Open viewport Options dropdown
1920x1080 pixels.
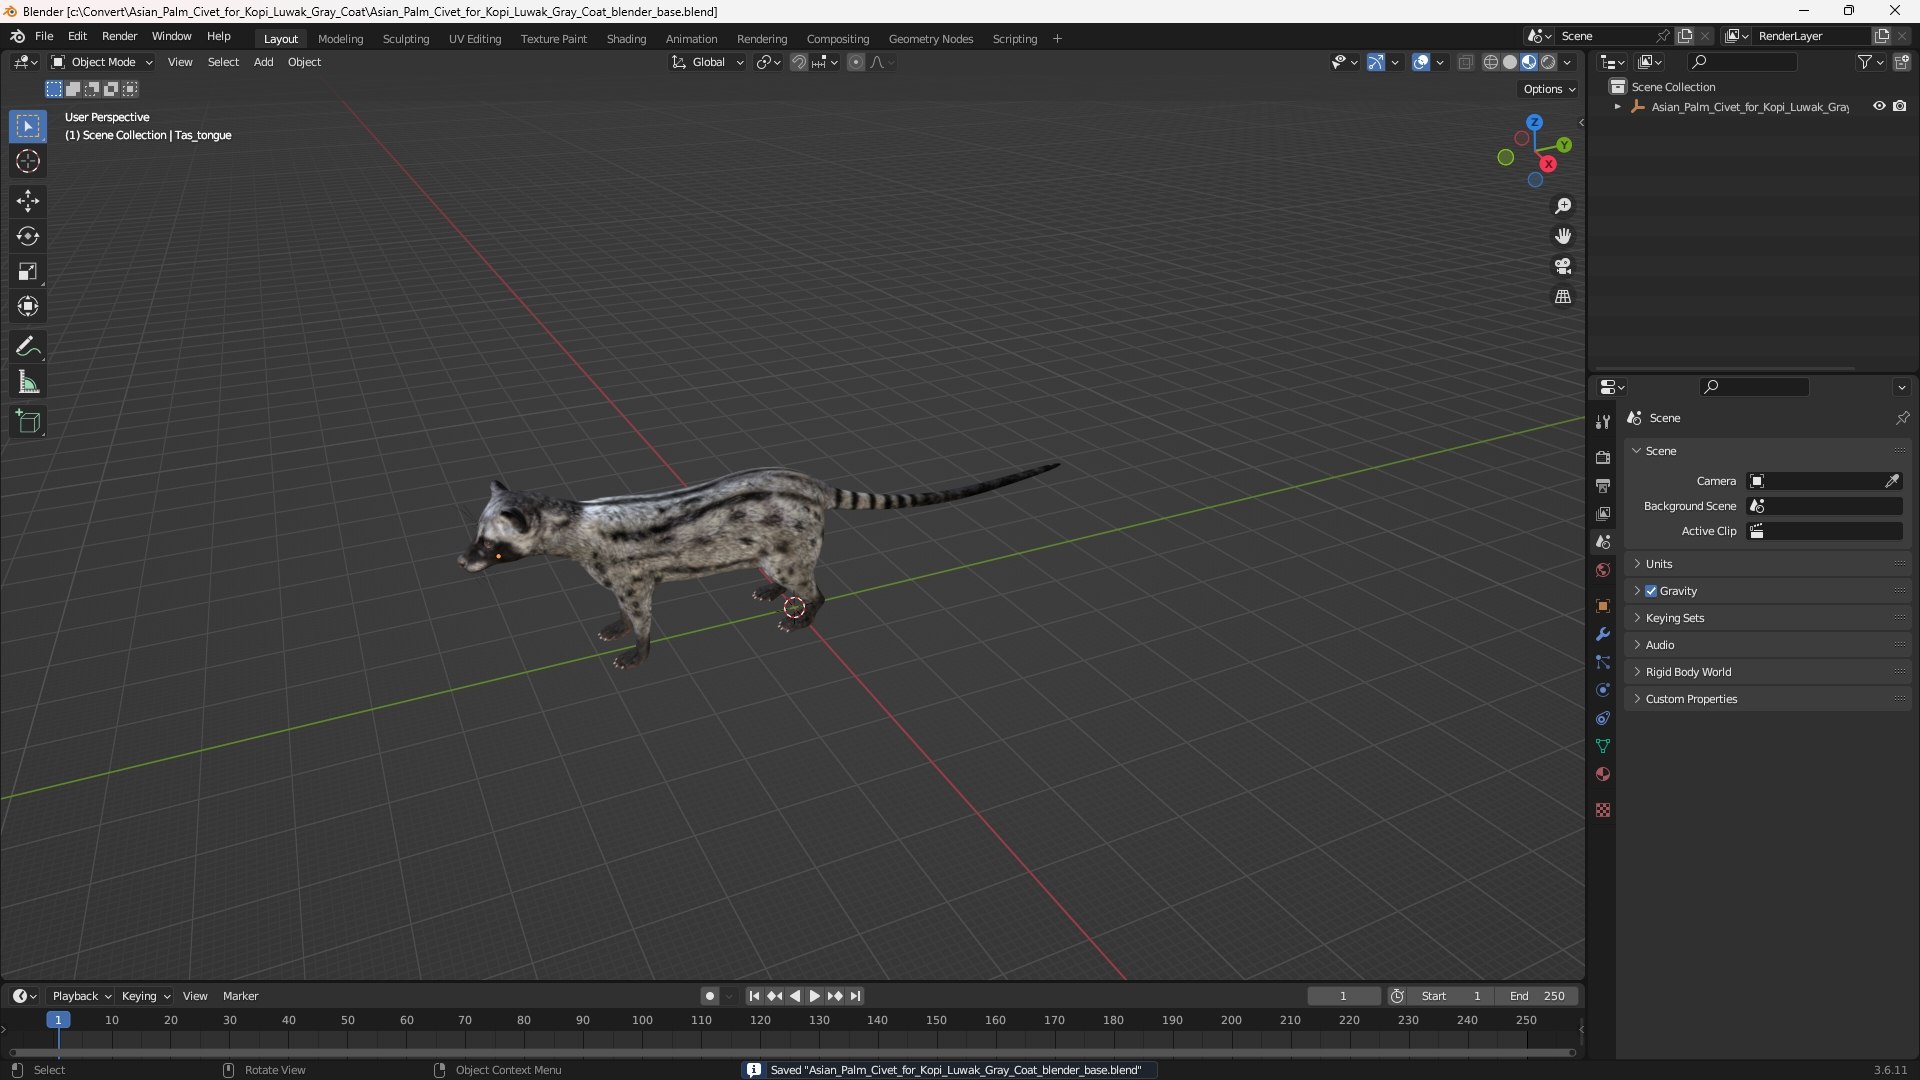[1549, 89]
